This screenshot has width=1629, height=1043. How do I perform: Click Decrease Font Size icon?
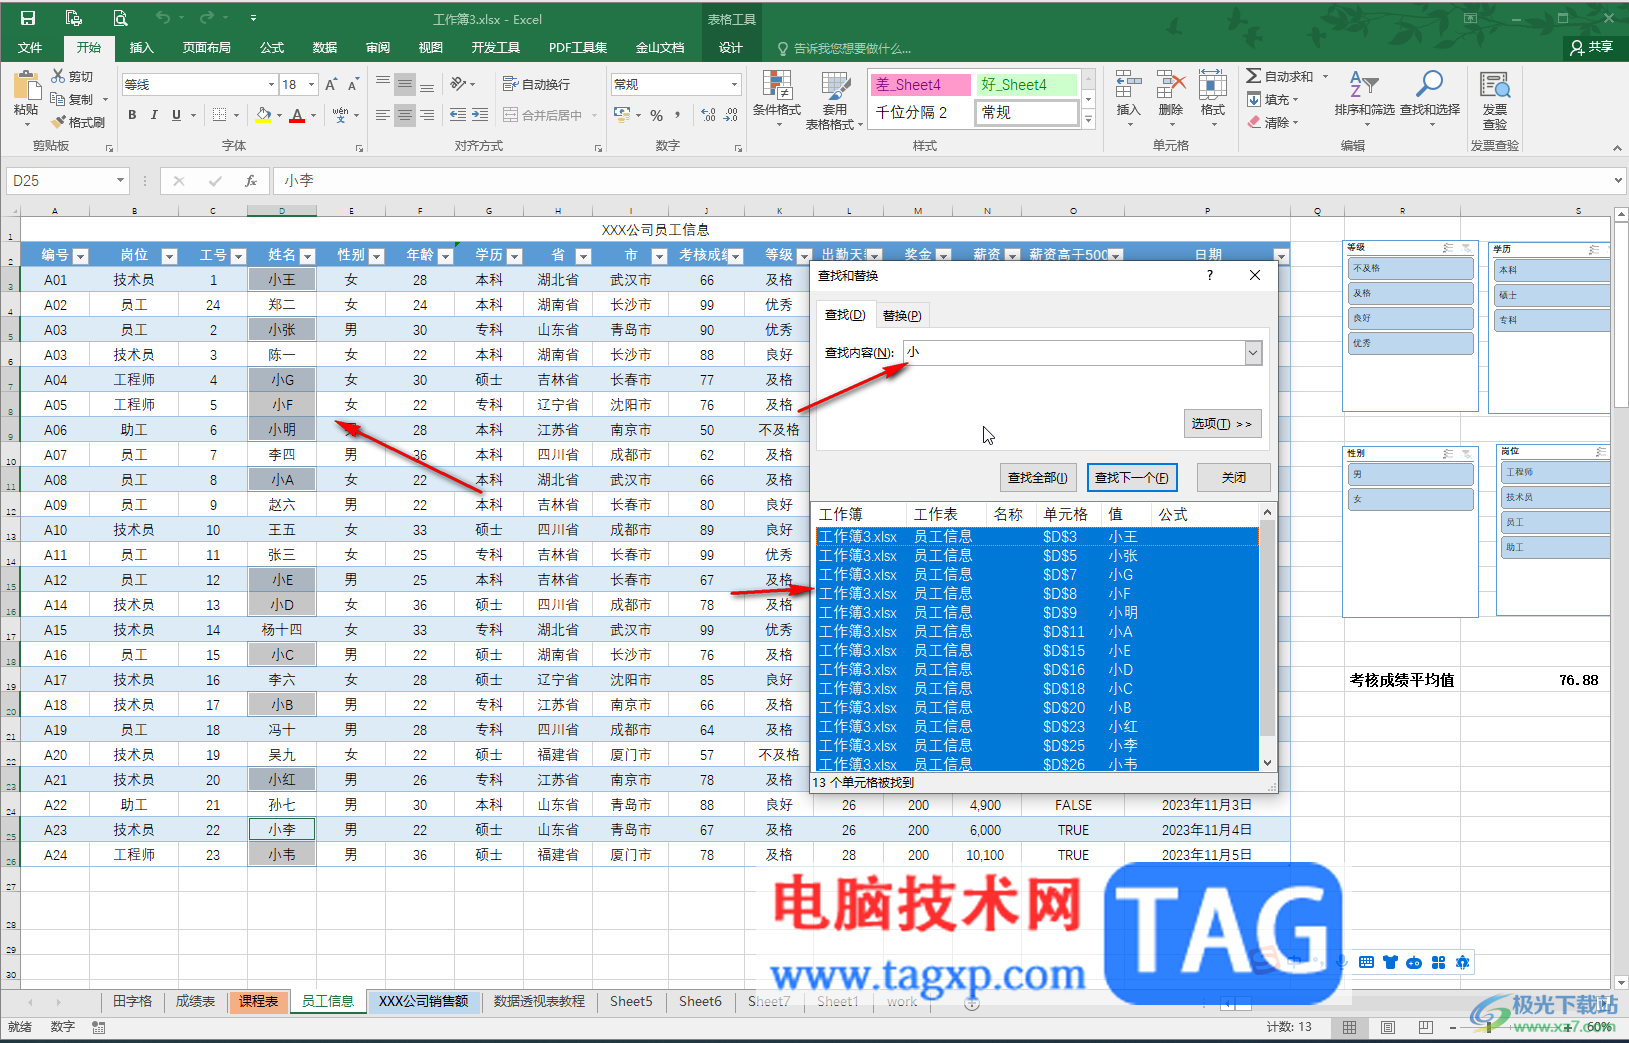click(x=353, y=85)
